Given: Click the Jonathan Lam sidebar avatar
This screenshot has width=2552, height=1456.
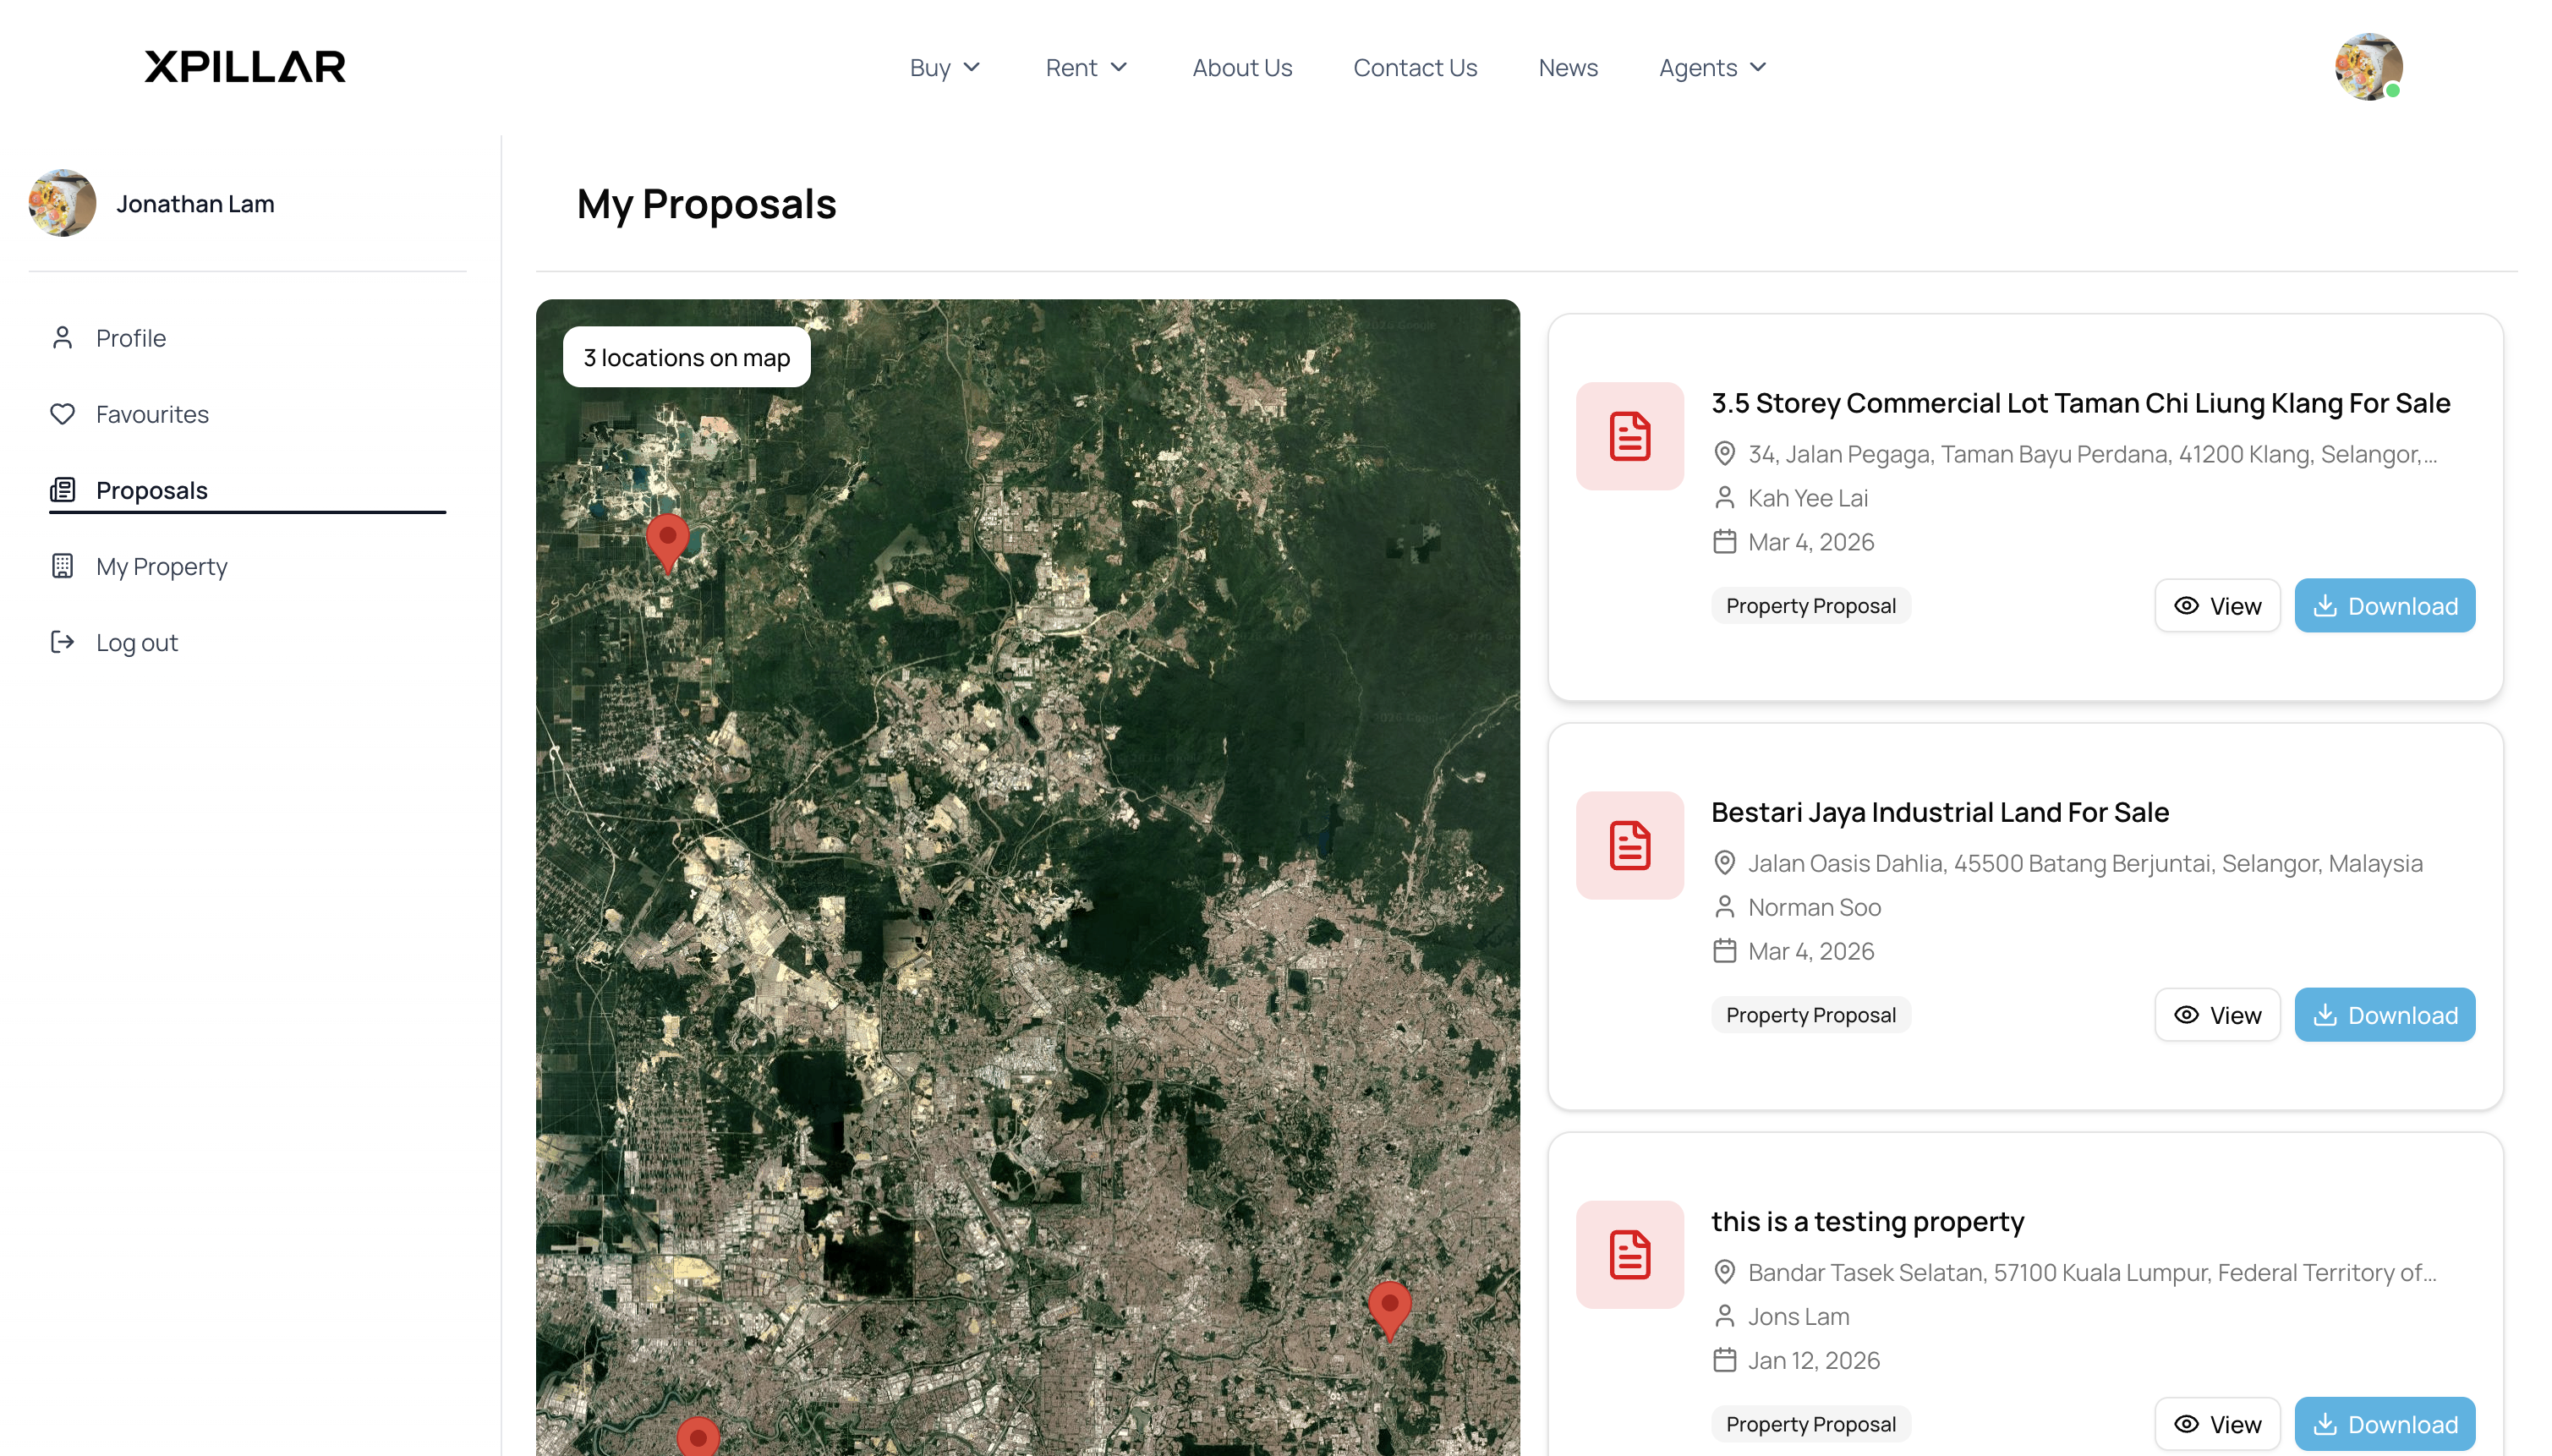Looking at the screenshot, I should tap(62, 203).
